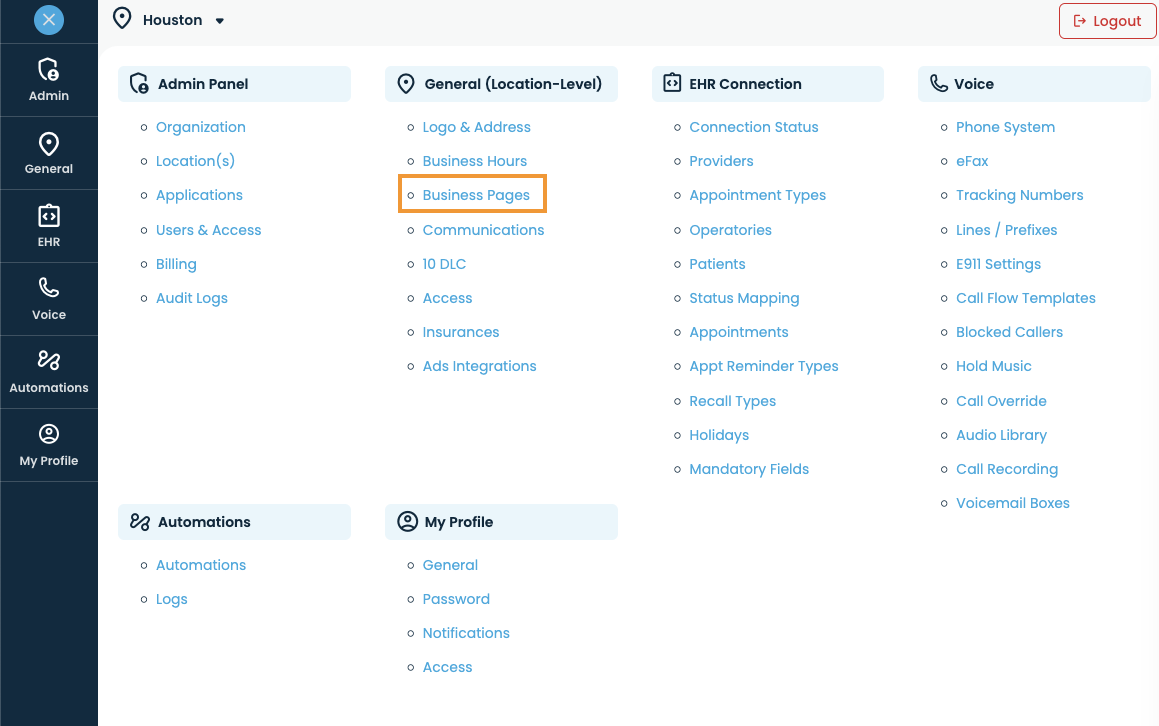Open the My Profile sidebar icon
Screen dimensions: 1159x726
49,434
